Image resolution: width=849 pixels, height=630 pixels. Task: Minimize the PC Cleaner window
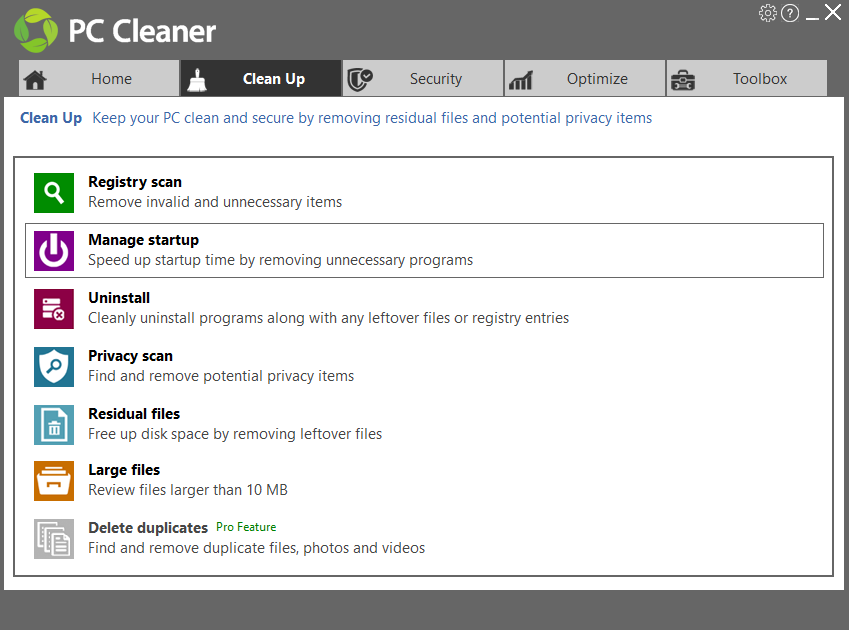(812, 14)
